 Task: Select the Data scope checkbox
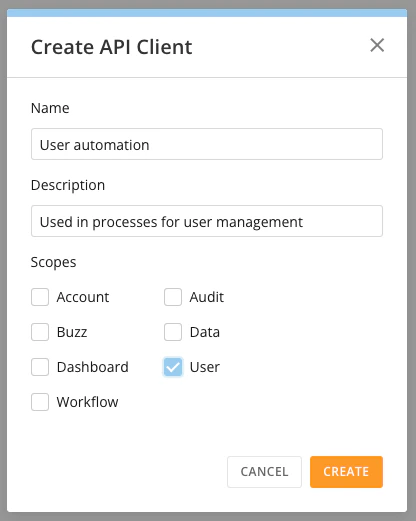173,332
